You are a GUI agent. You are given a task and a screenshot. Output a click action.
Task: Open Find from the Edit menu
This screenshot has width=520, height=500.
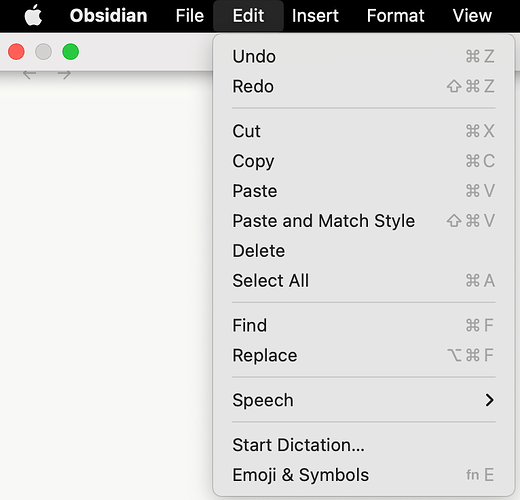point(363,325)
